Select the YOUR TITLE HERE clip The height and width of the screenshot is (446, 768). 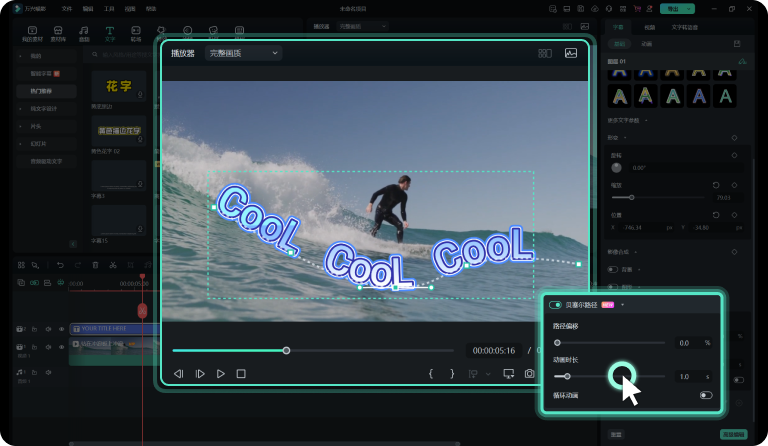[115, 329]
